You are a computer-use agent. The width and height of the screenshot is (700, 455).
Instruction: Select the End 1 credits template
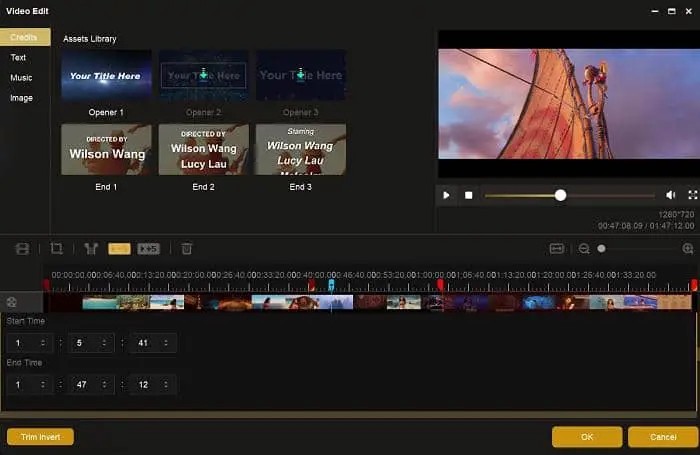[x=106, y=150]
